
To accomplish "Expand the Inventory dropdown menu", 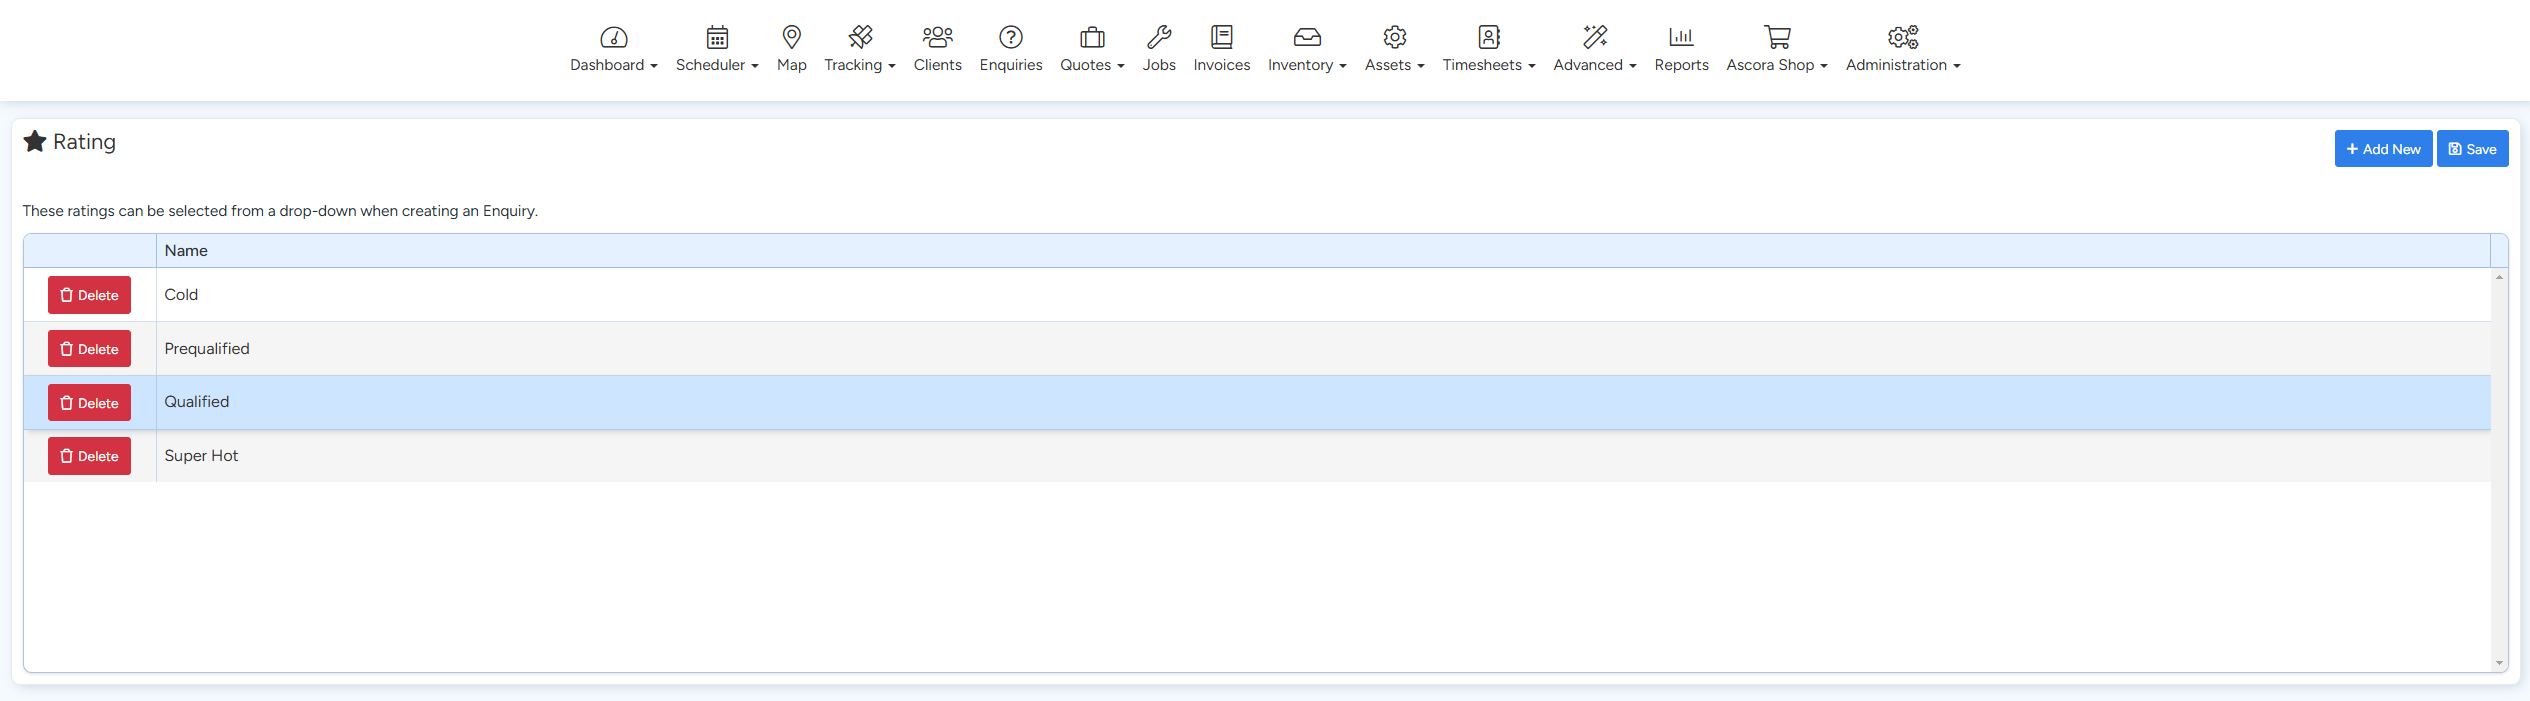I will pyautogui.click(x=1307, y=65).
